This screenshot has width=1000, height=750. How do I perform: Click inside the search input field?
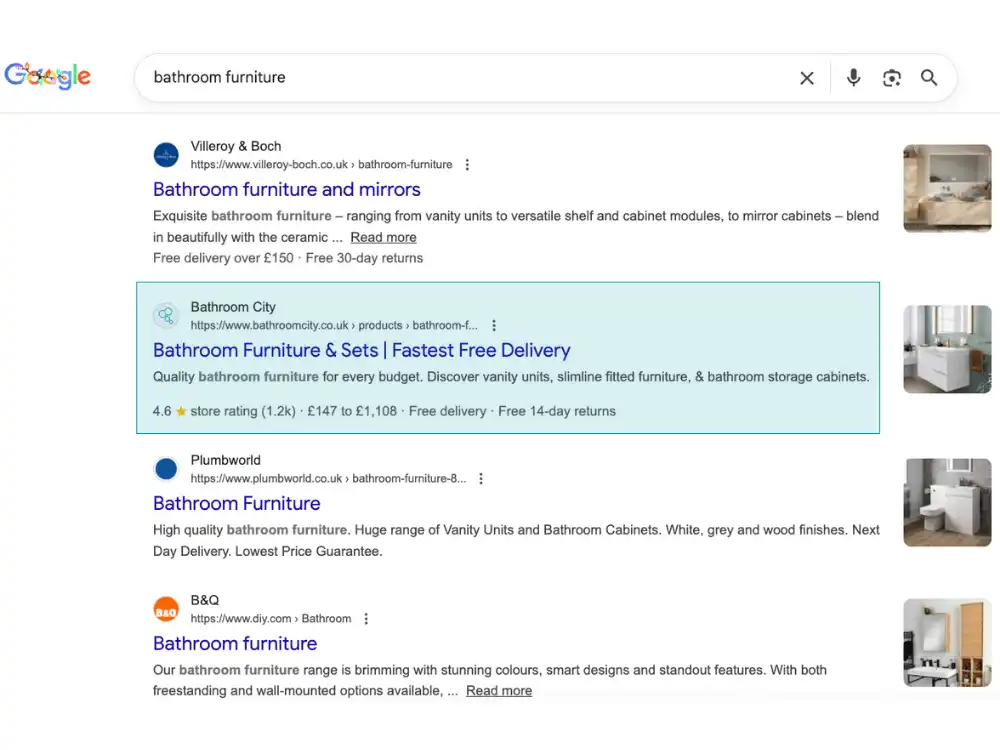pyautogui.click(x=400, y=77)
